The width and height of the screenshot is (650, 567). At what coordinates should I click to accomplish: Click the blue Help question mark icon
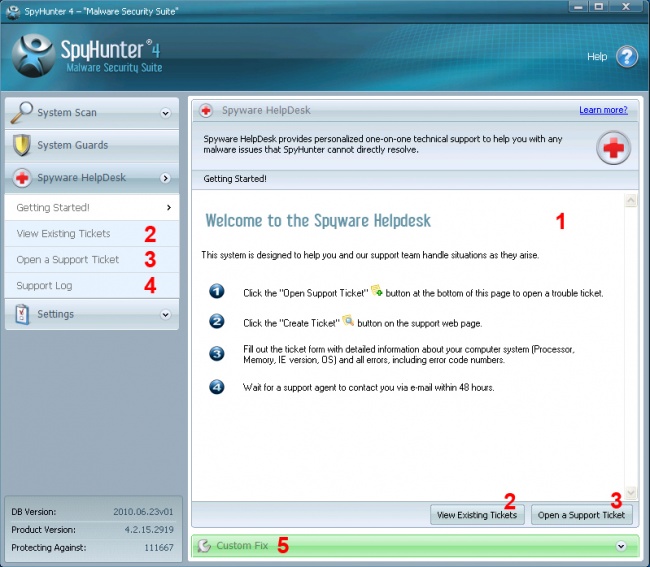[x=626, y=56]
